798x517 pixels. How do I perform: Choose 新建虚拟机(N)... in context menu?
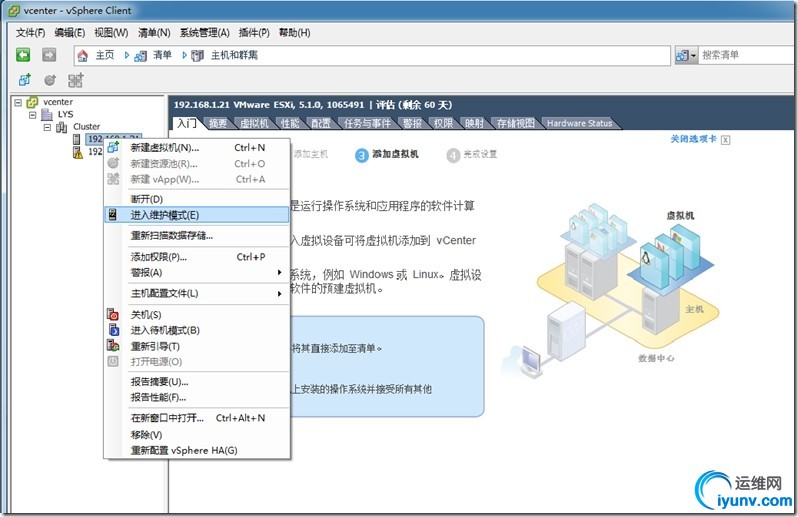click(x=197, y=148)
